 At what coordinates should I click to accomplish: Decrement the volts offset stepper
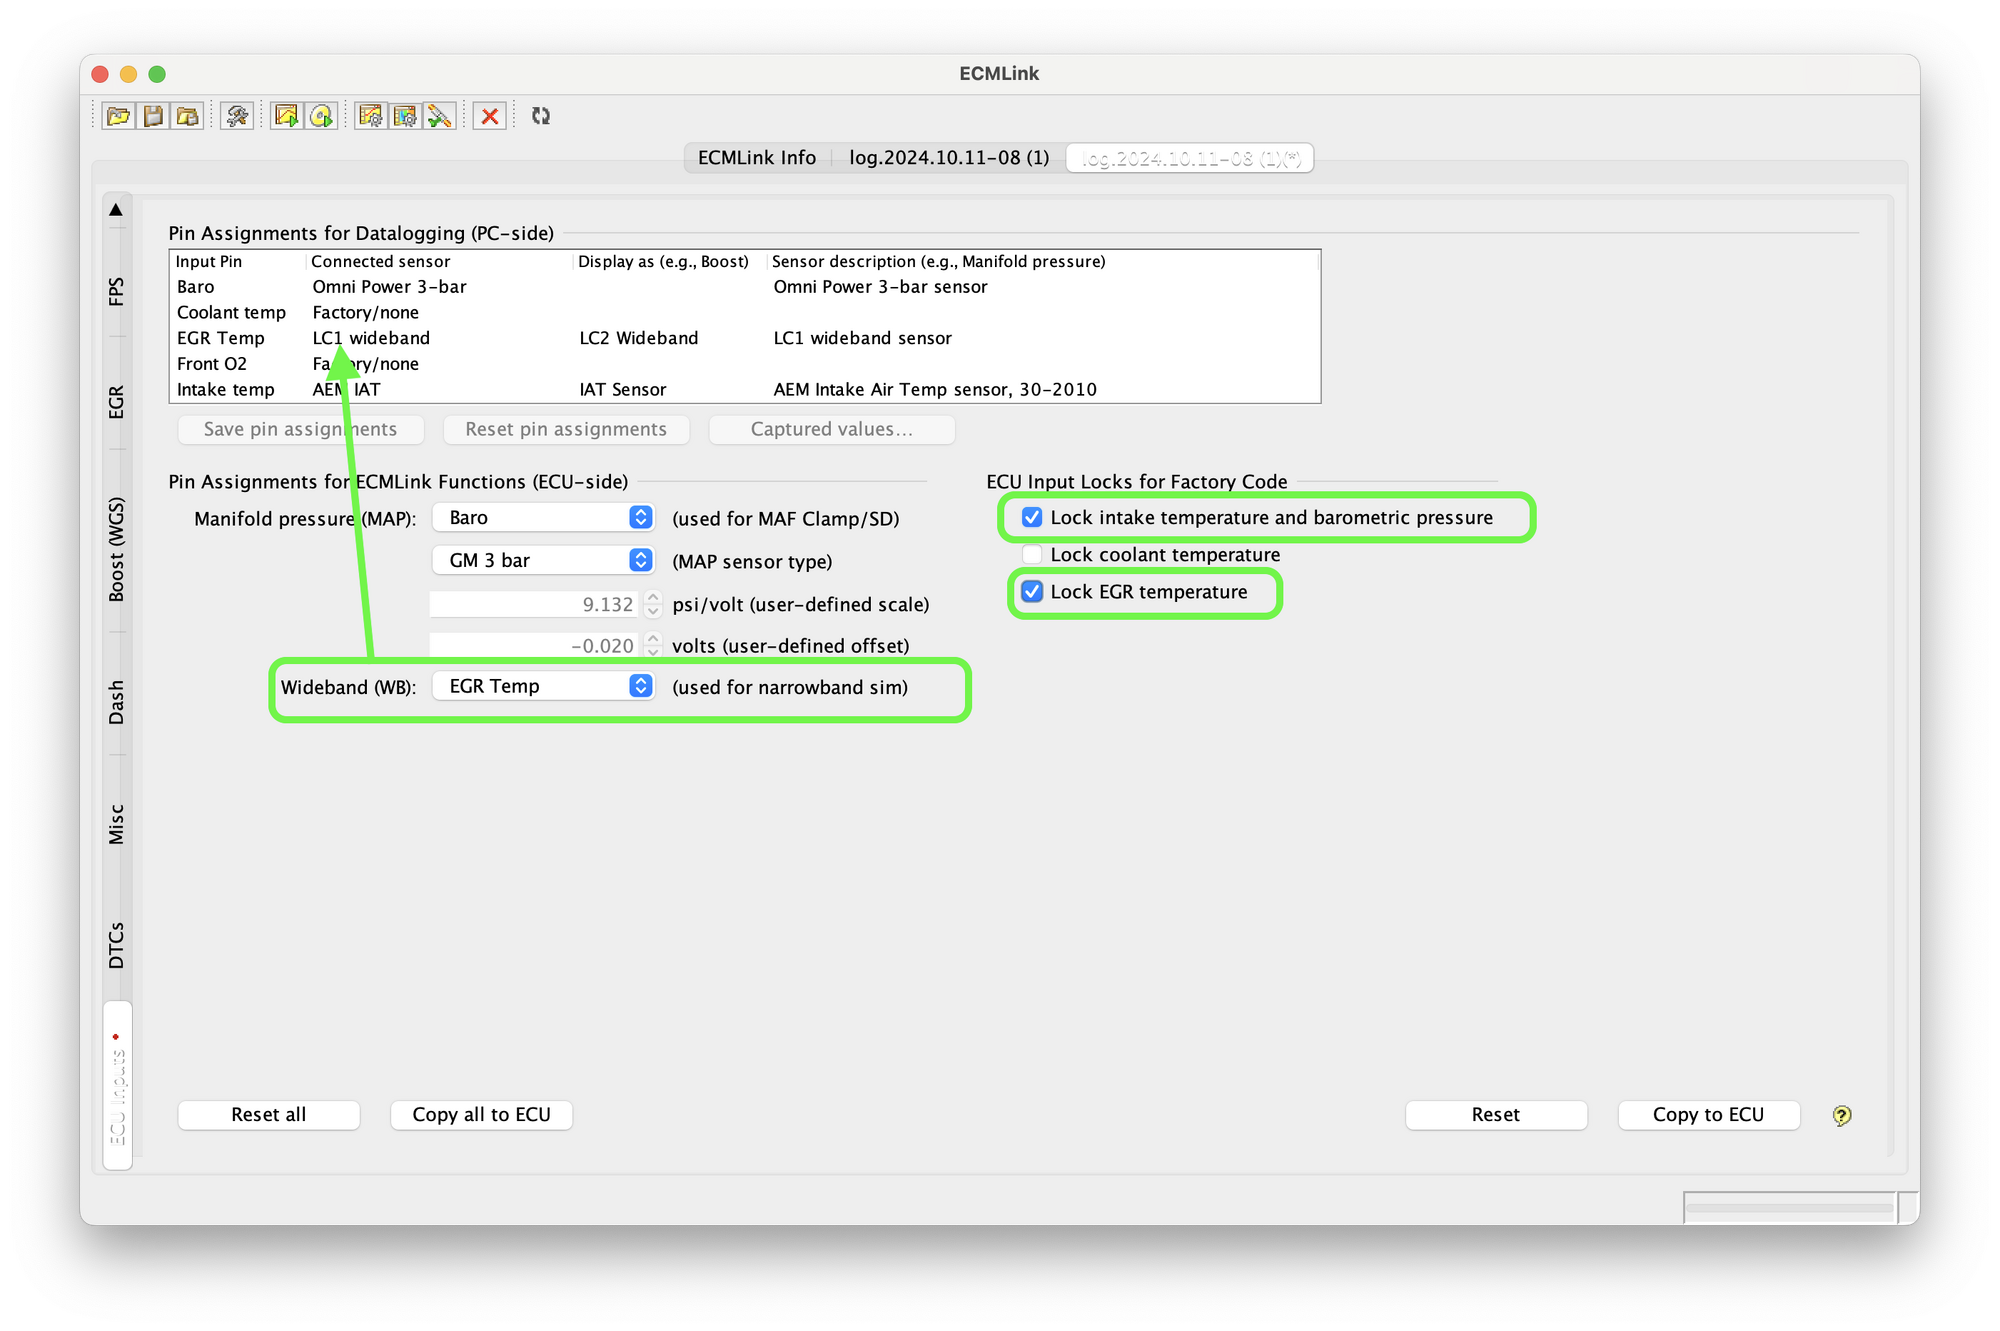653,652
